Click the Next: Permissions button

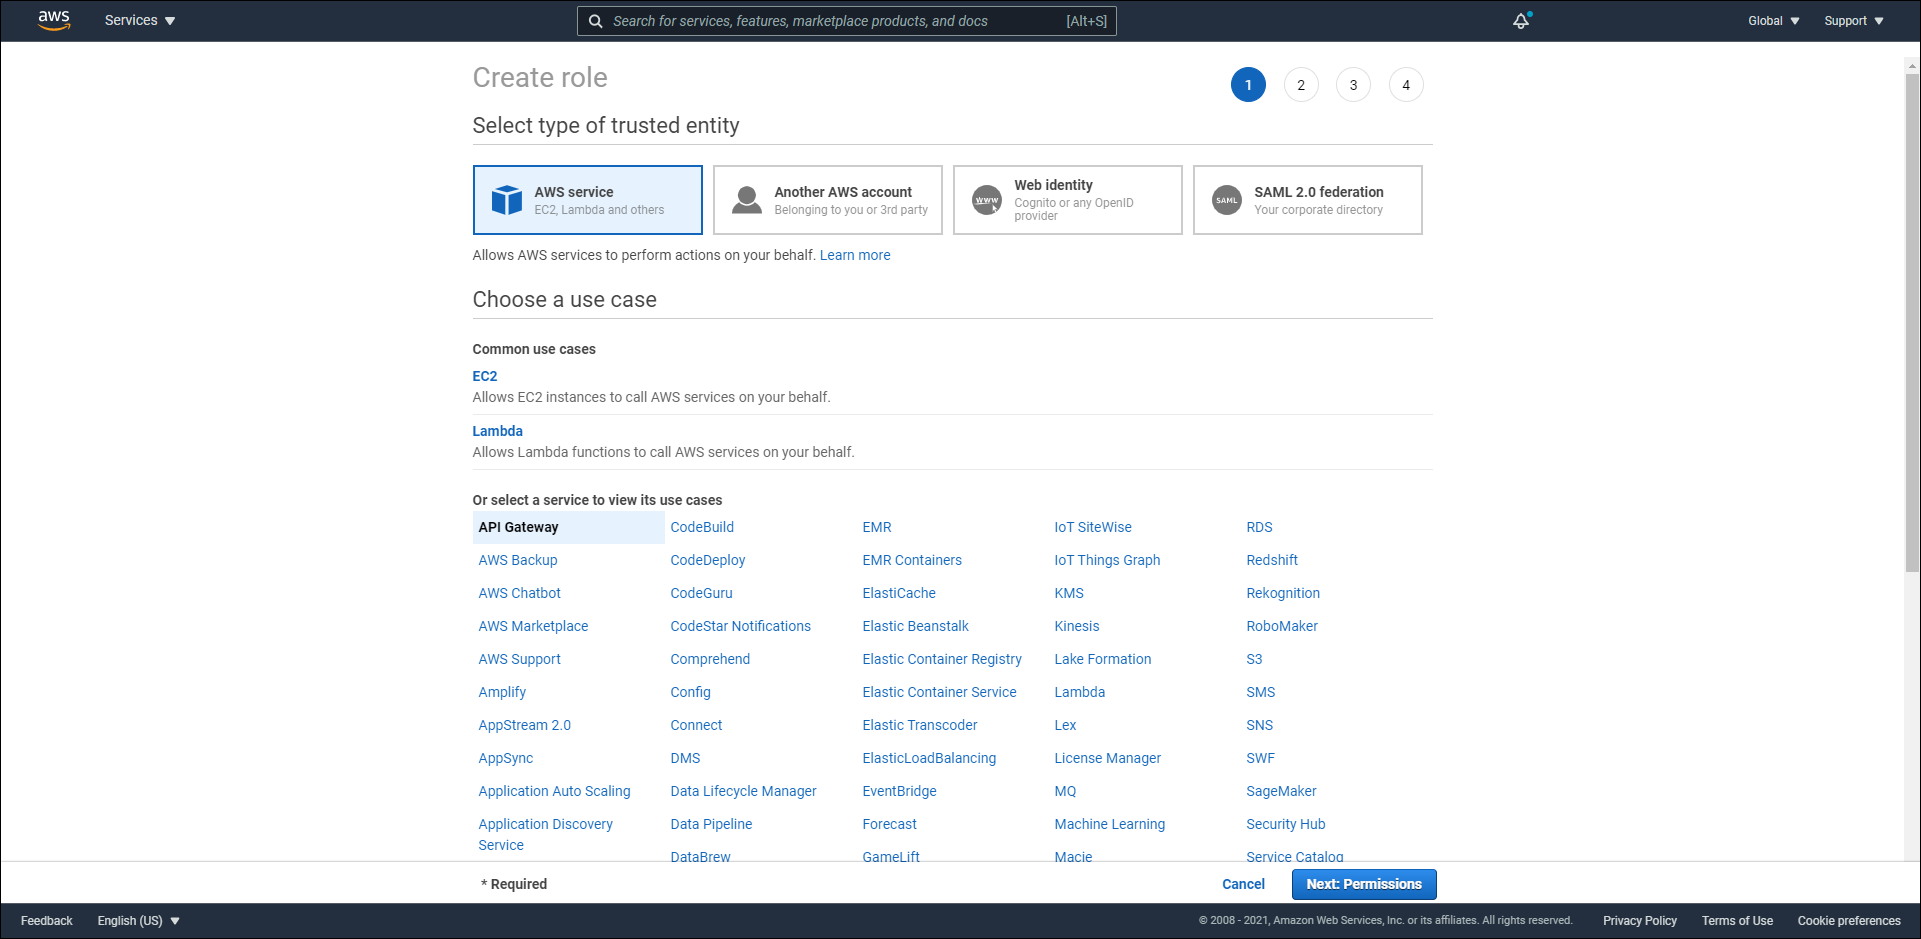1364,884
